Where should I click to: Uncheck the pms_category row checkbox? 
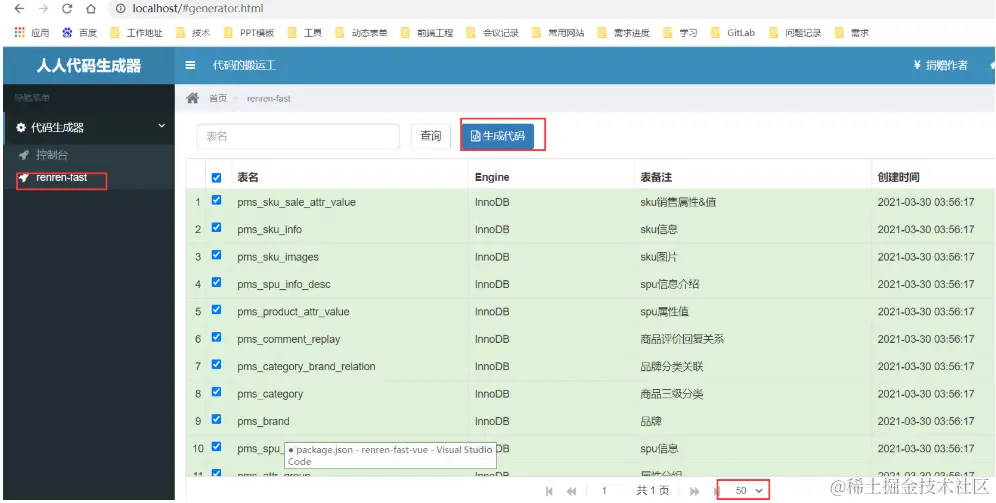tap(217, 391)
